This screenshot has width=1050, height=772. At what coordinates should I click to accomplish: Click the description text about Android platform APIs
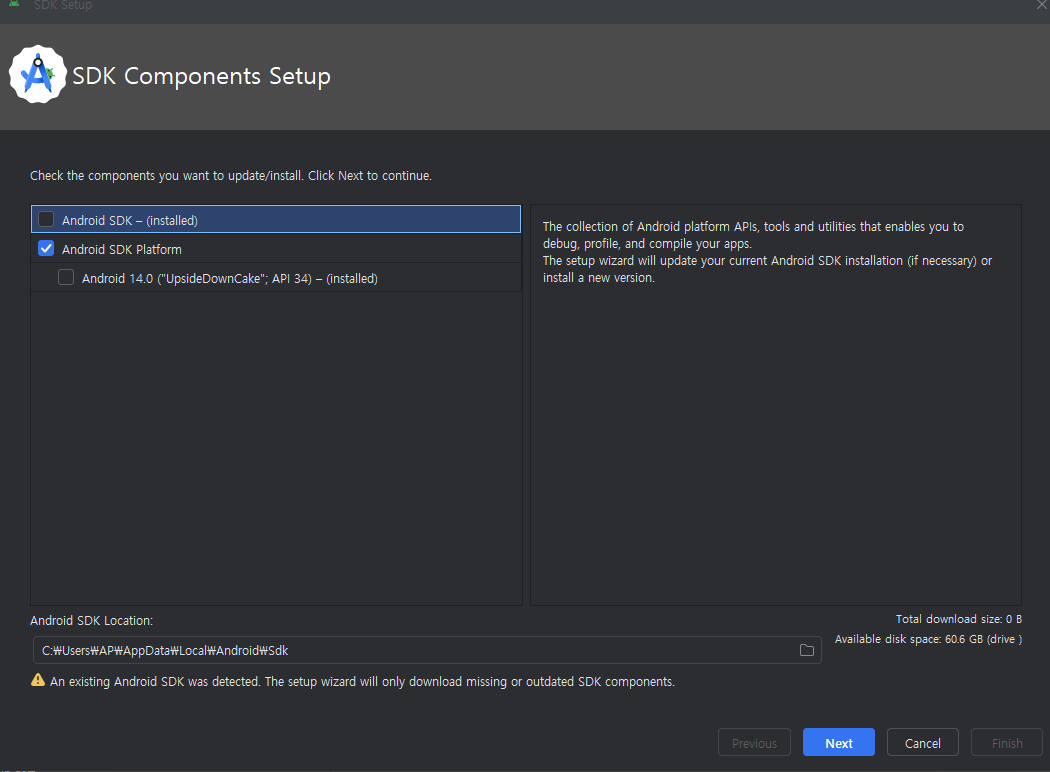(x=767, y=252)
